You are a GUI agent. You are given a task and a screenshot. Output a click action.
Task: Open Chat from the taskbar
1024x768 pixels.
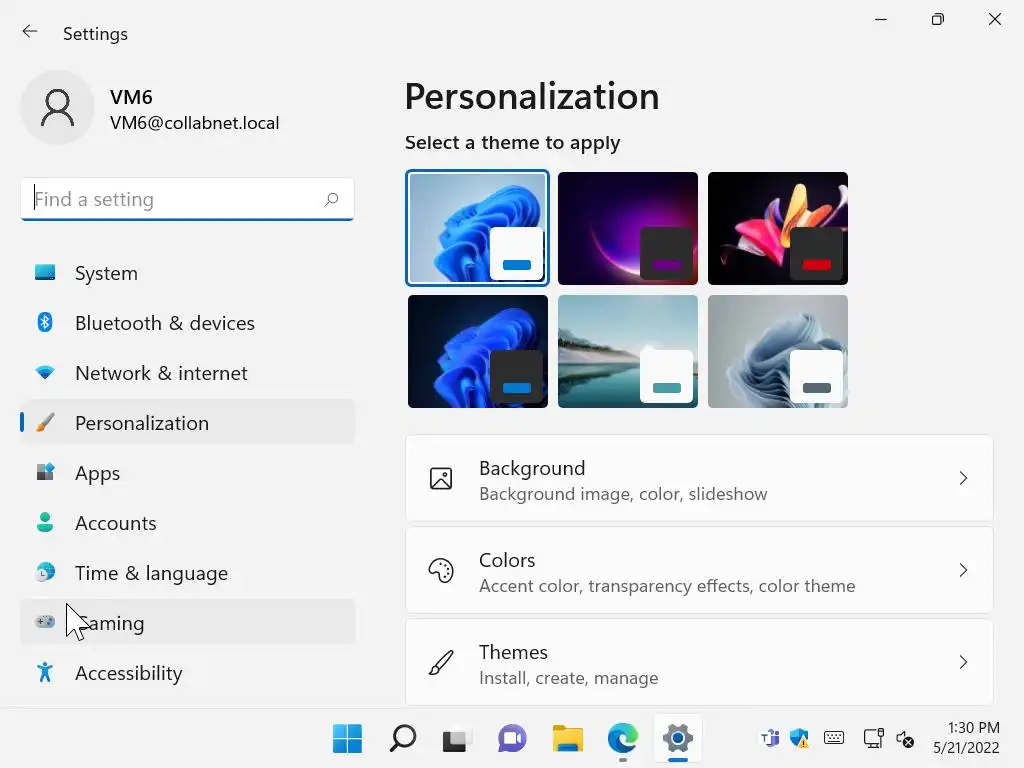pos(512,739)
